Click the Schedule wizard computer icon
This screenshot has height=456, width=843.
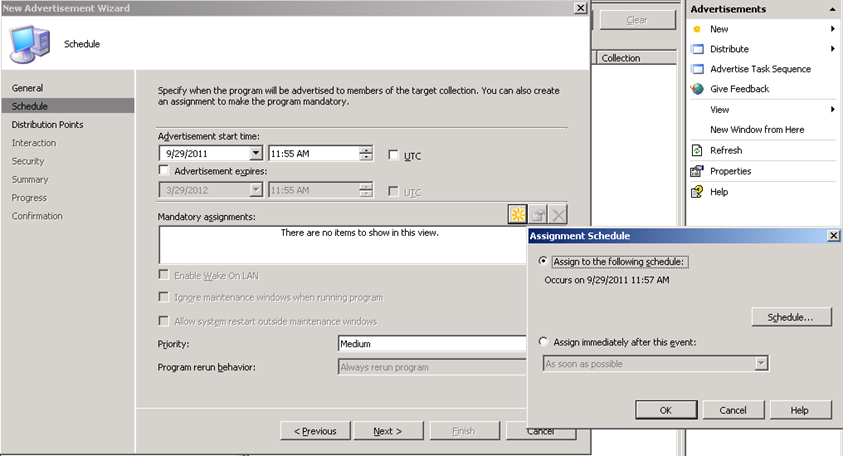(x=30, y=44)
